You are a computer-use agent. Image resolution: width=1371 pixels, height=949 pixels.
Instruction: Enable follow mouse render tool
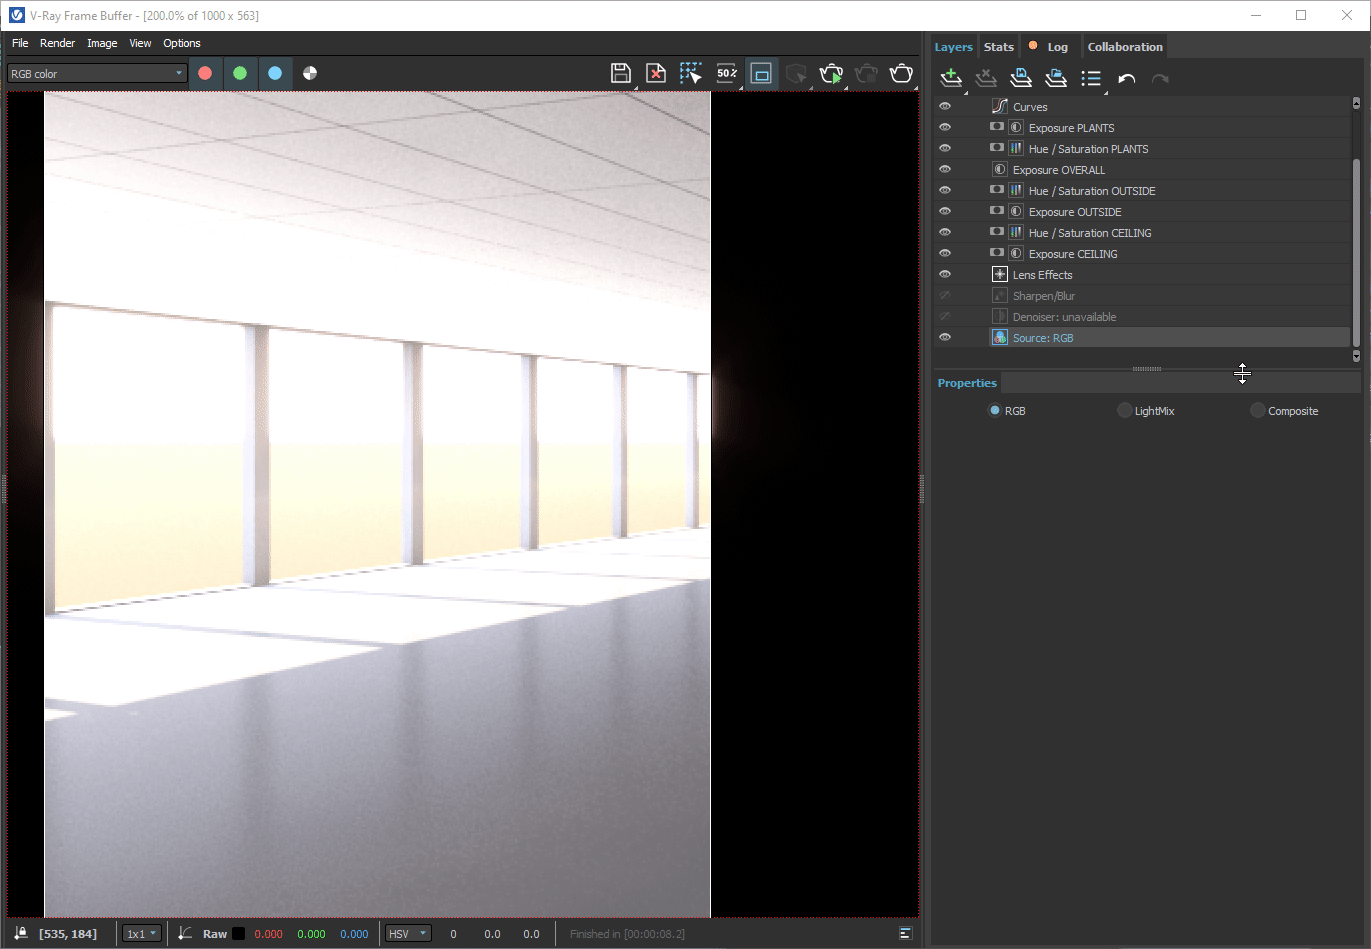pos(691,73)
